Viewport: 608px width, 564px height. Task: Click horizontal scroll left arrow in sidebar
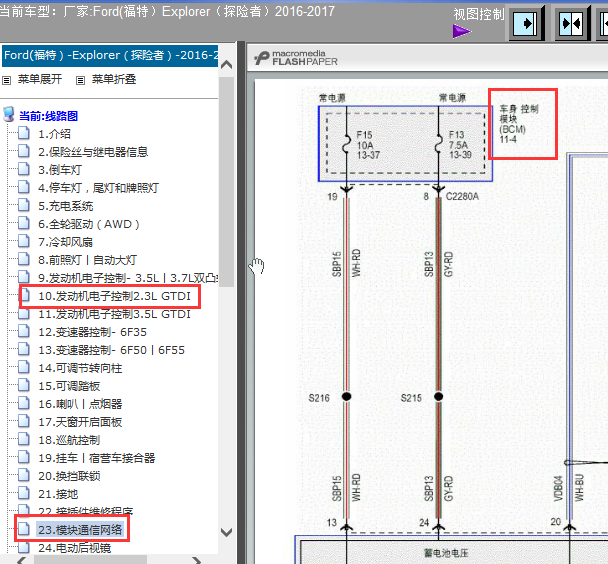tap(22, 560)
